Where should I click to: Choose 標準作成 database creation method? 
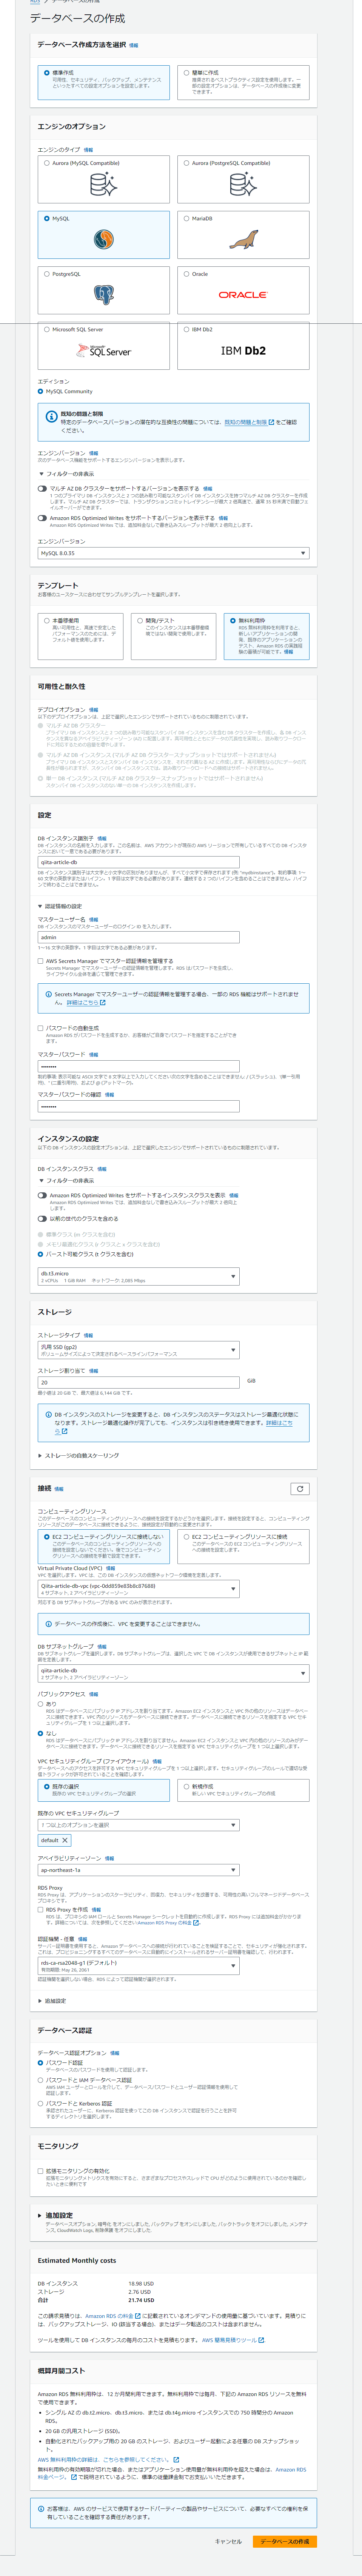[x=47, y=72]
